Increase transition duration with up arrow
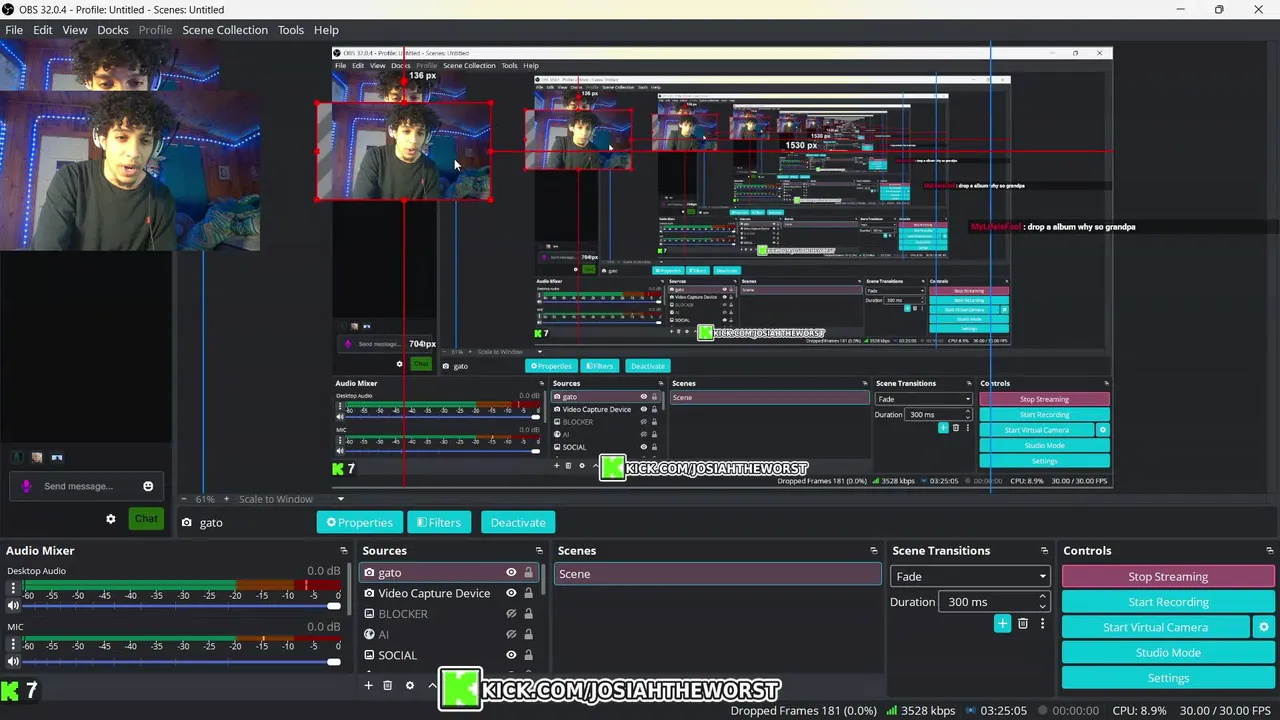 (1042, 597)
